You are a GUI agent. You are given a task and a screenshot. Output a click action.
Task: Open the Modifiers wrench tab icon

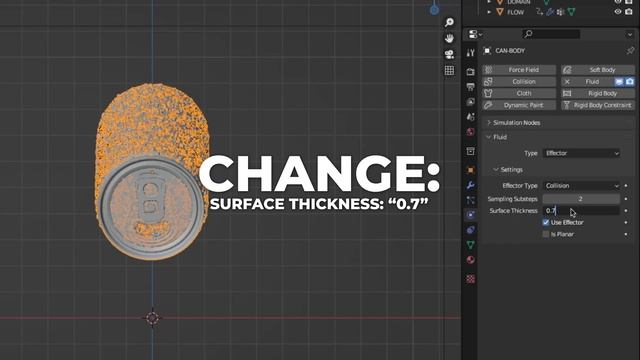pyautogui.click(x=471, y=185)
